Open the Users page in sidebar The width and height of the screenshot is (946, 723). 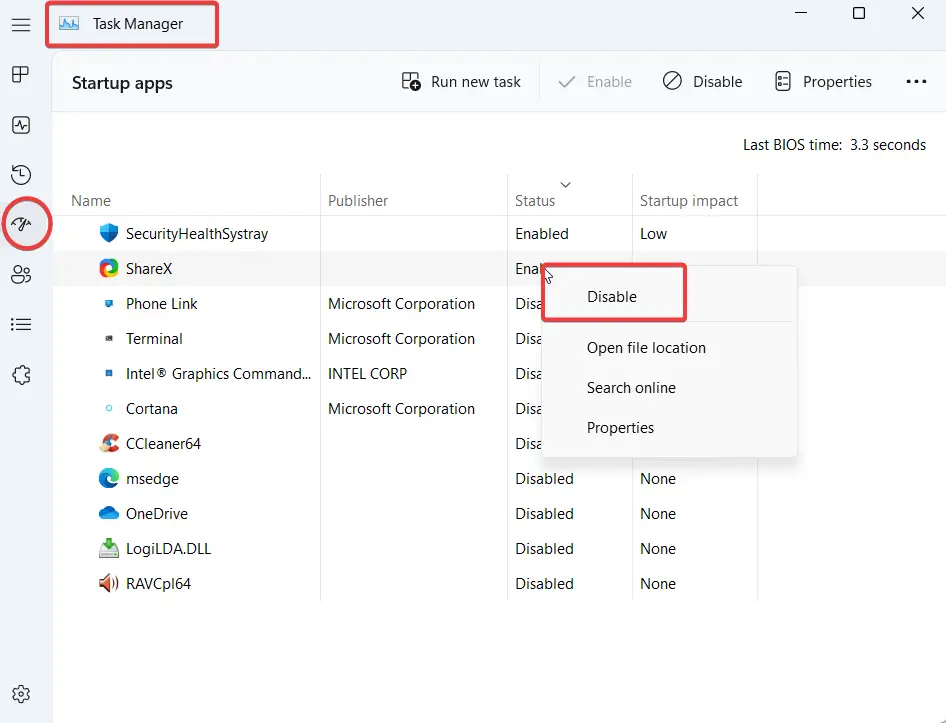(x=21, y=275)
